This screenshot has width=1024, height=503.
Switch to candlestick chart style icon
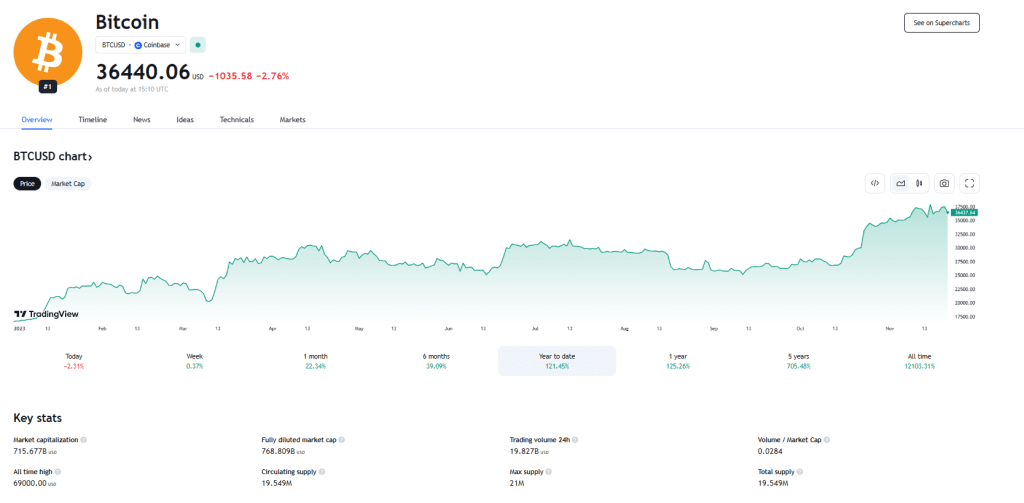918,183
